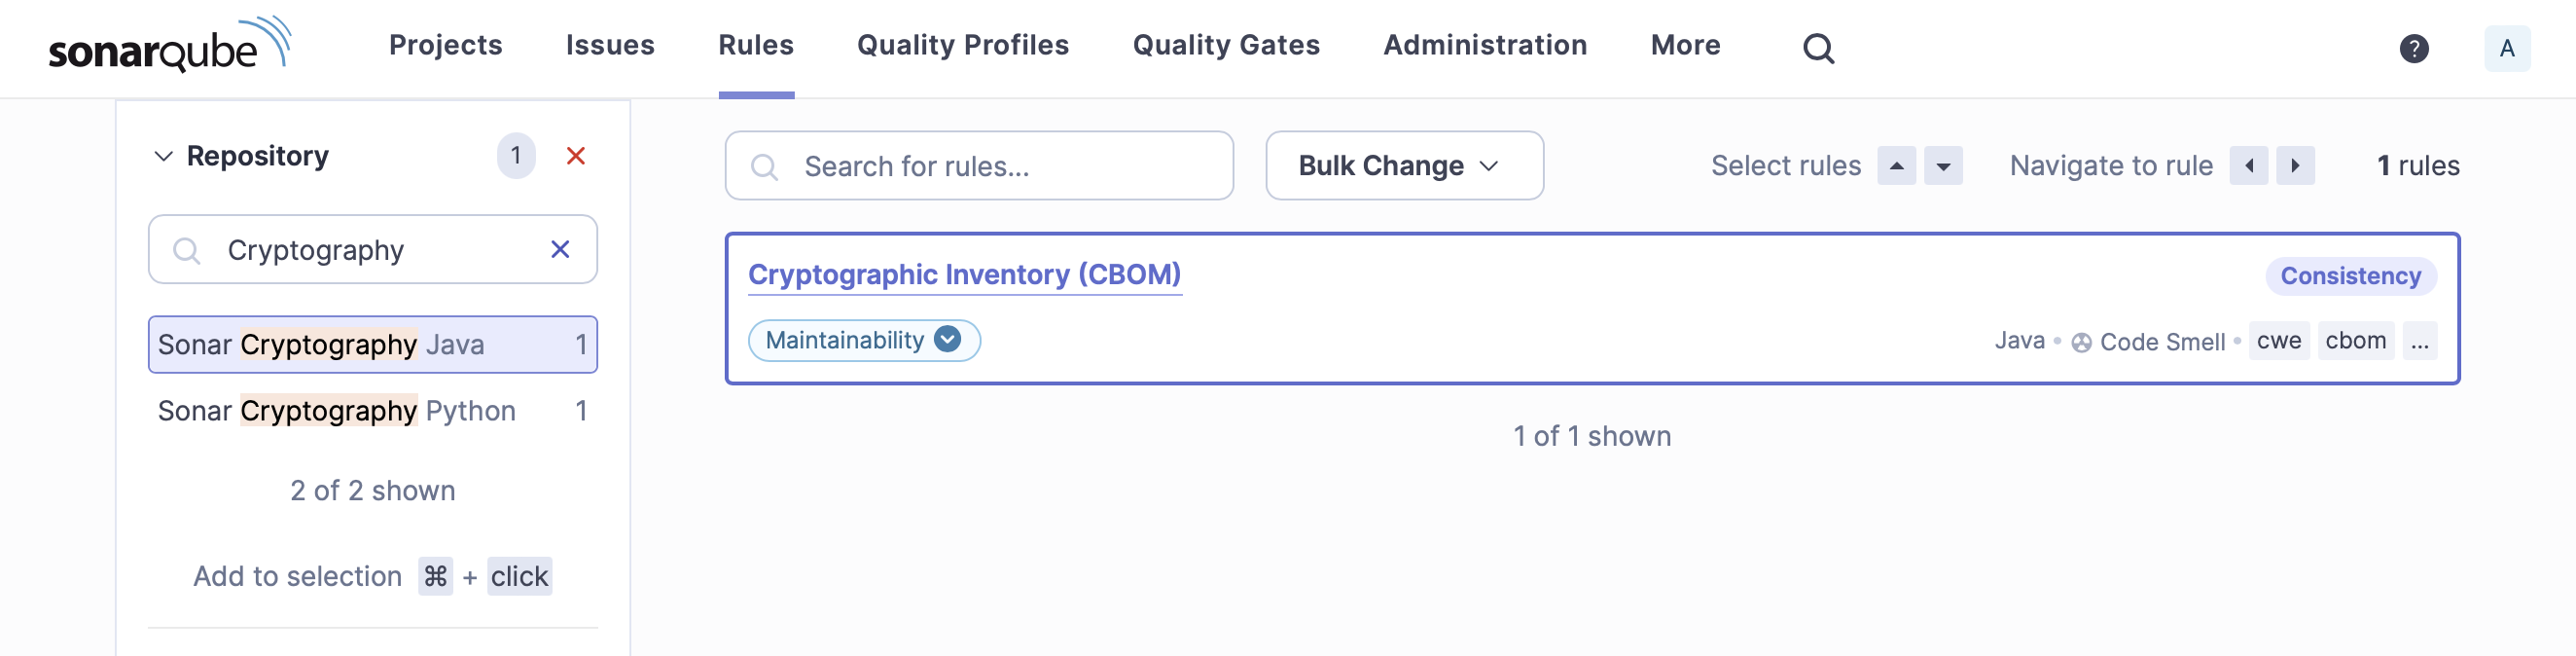Image resolution: width=2576 pixels, height=656 pixels.
Task: Click the search magnifier icon in top navigation
Action: [x=1817, y=48]
